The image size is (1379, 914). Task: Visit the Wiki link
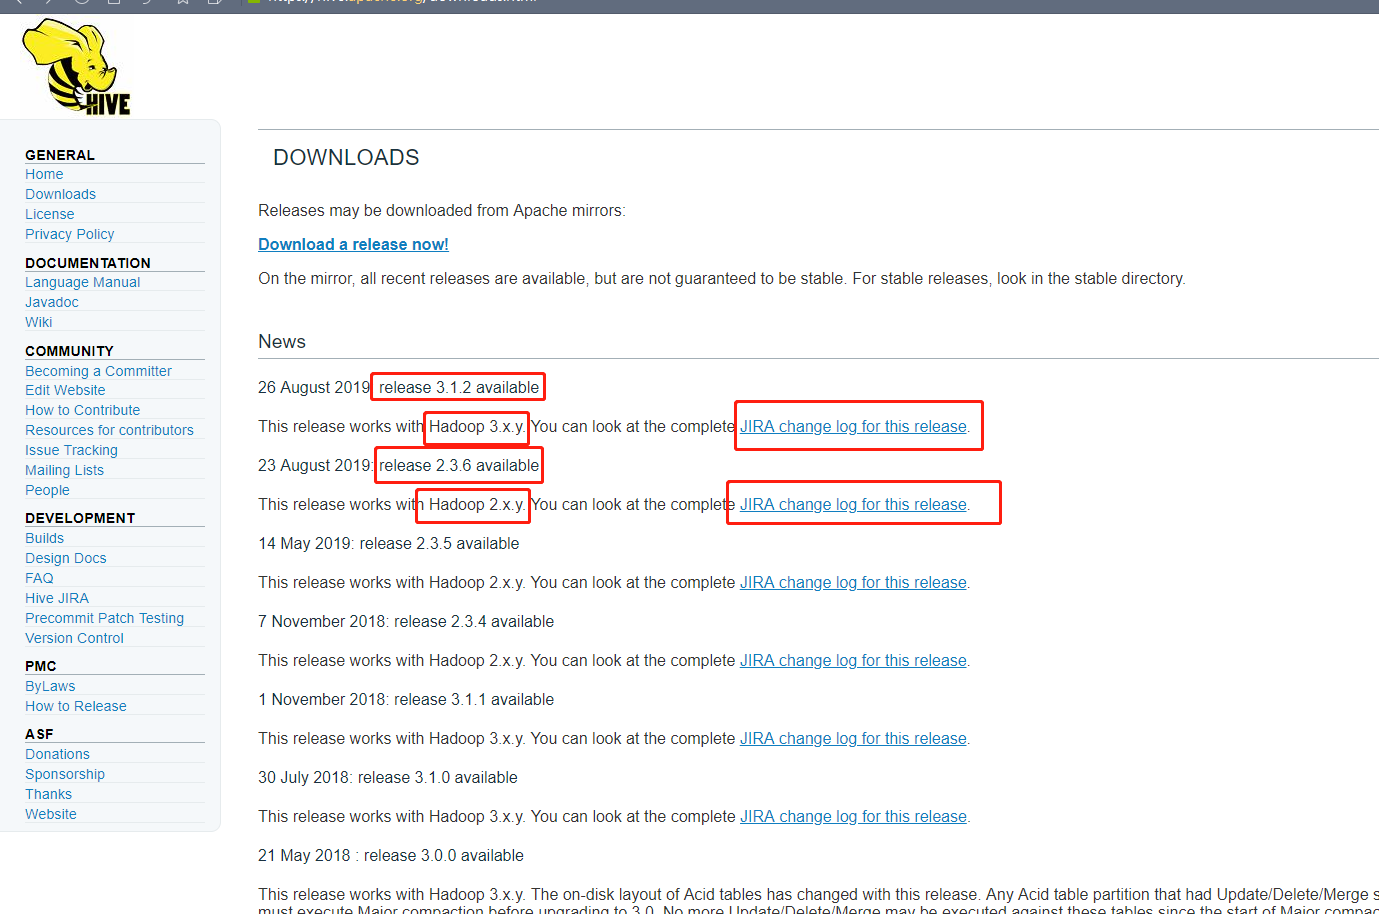coord(39,322)
